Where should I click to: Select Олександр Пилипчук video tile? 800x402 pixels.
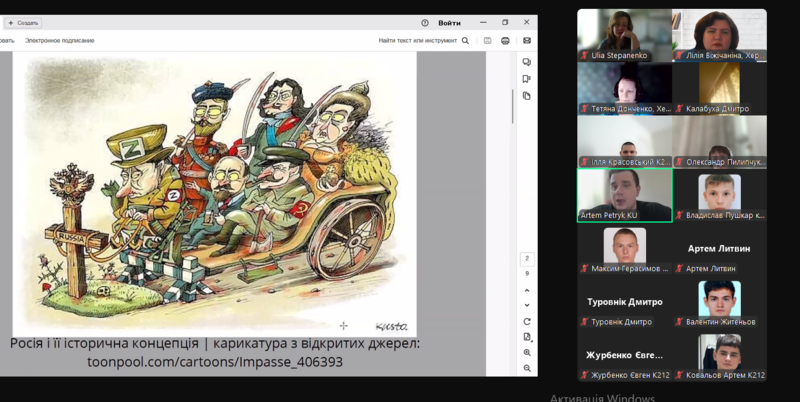719,142
